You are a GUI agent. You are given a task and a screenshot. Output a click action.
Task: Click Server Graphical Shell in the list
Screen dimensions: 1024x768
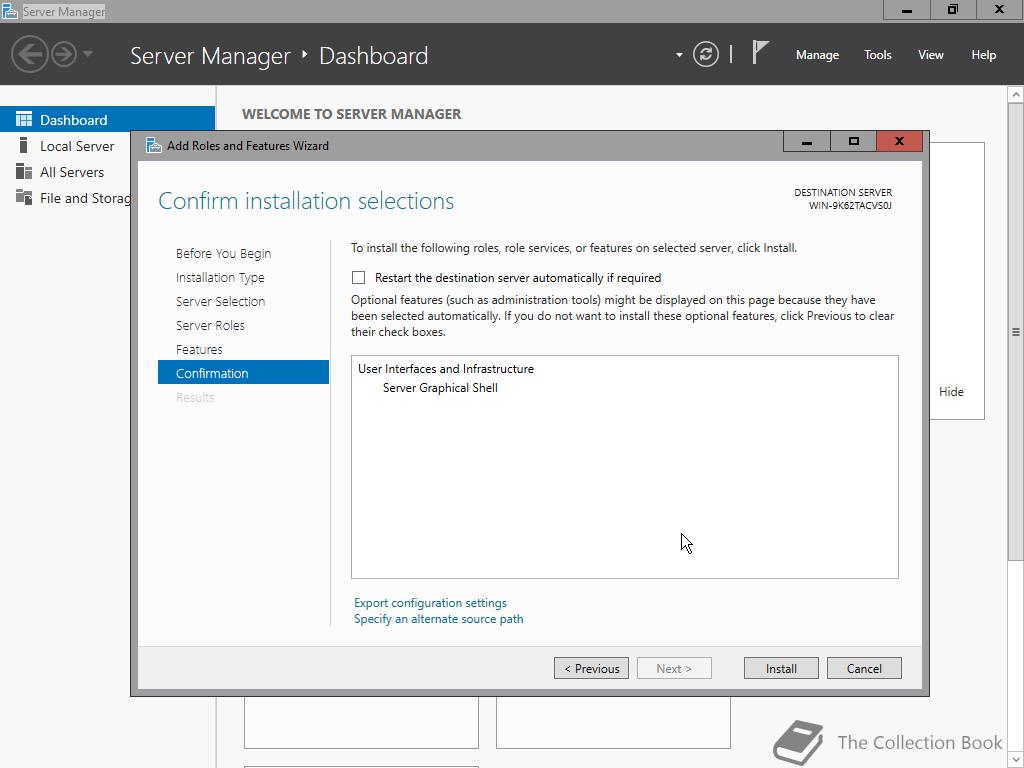(x=440, y=388)
